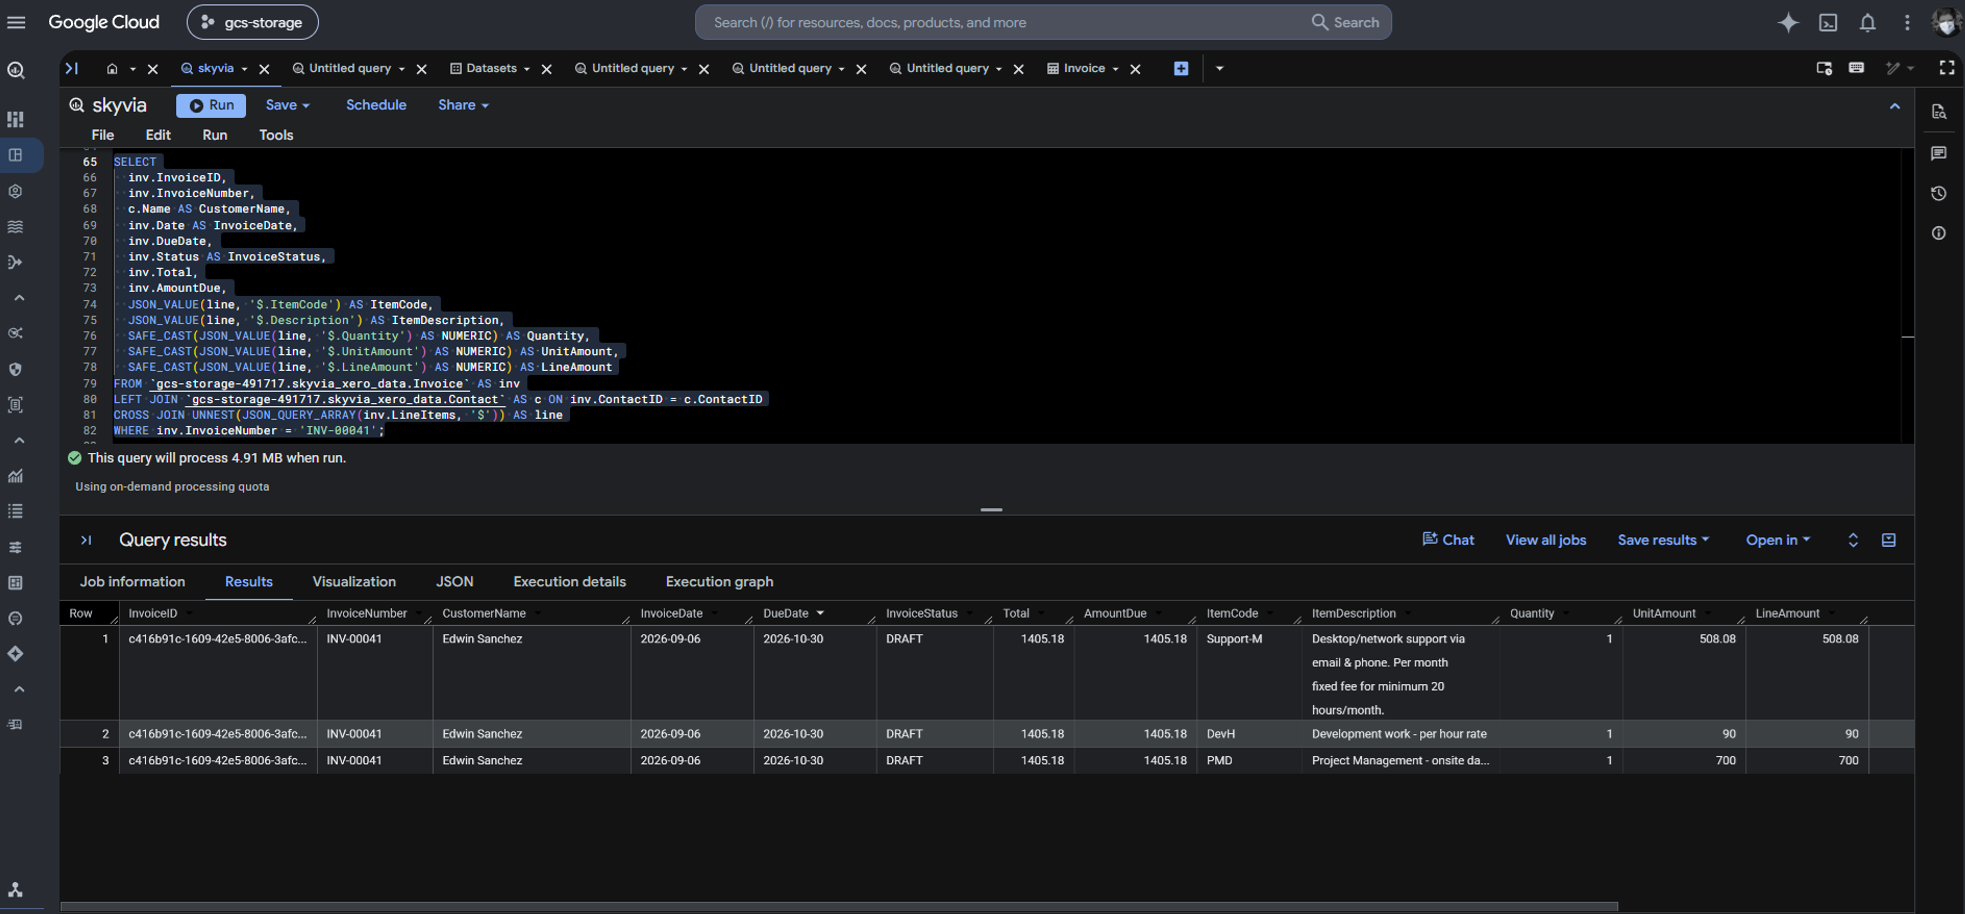Open the Datasets tab
Screen dimensions: 1965x914
[491, 68]
